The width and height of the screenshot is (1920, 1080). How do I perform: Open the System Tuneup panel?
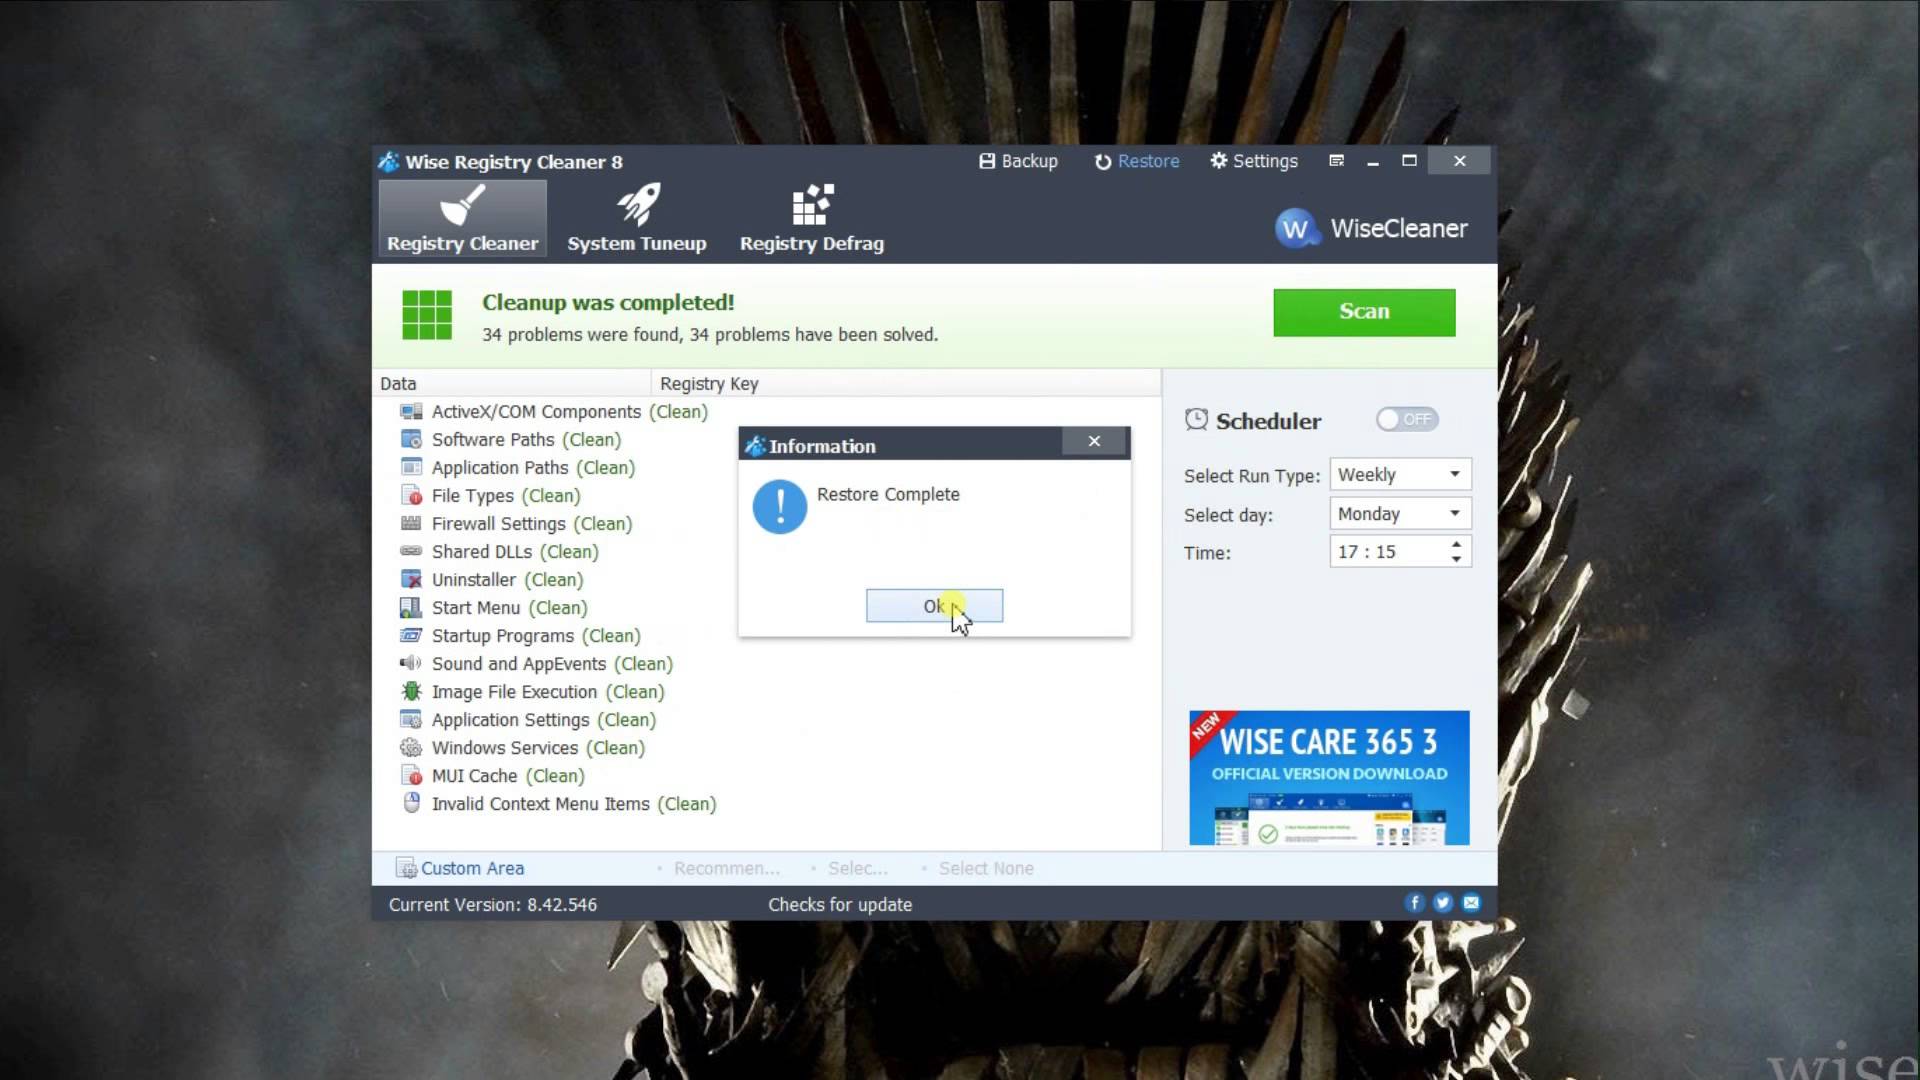pos(637,218)
